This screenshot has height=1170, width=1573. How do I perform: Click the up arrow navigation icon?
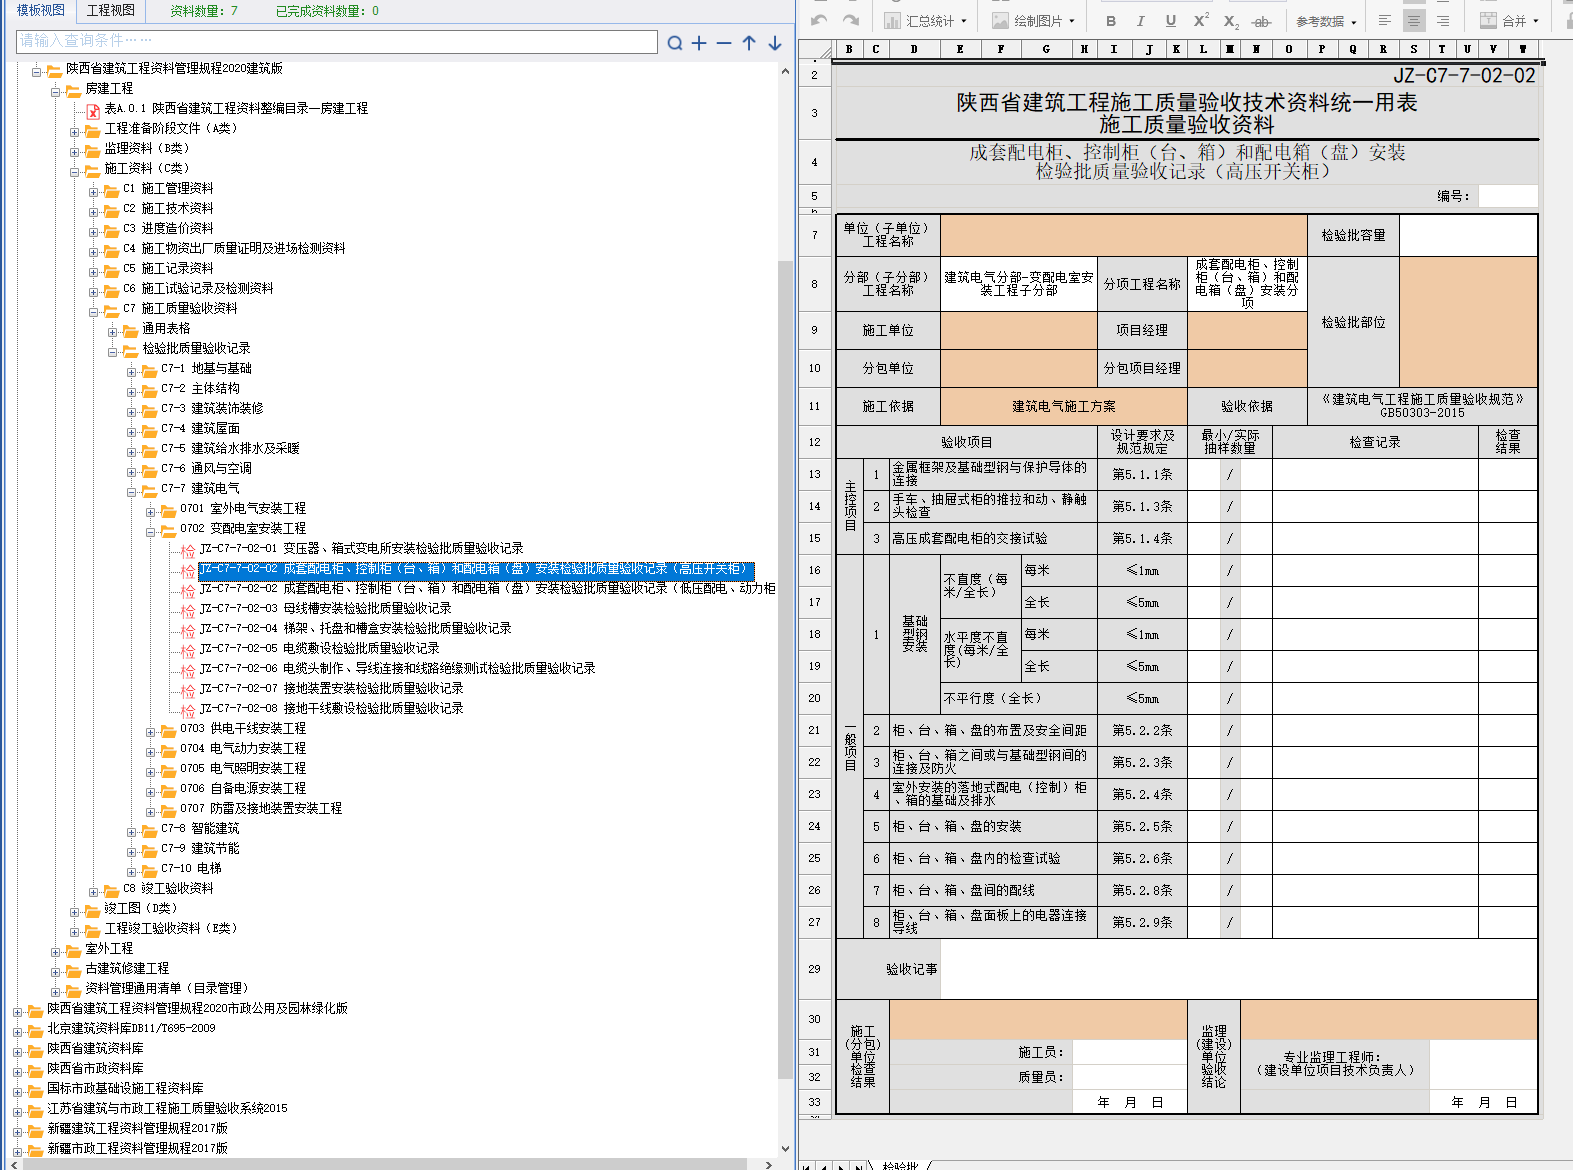[749, 43]
